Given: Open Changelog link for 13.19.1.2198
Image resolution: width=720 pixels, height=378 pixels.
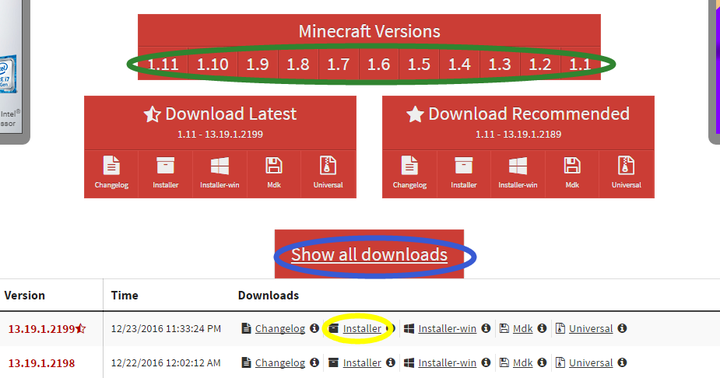Looking at the screenshot, I should (x=280, y=363).
